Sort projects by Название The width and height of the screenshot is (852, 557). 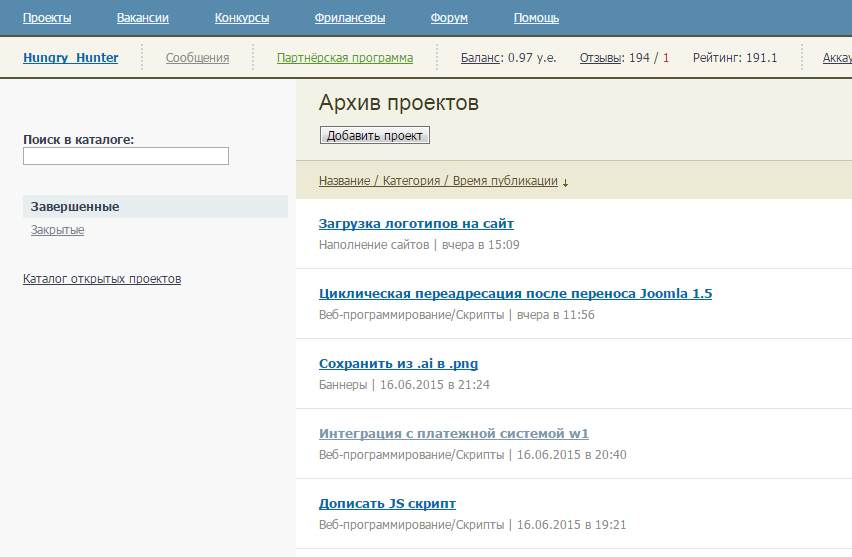(344, 181)
